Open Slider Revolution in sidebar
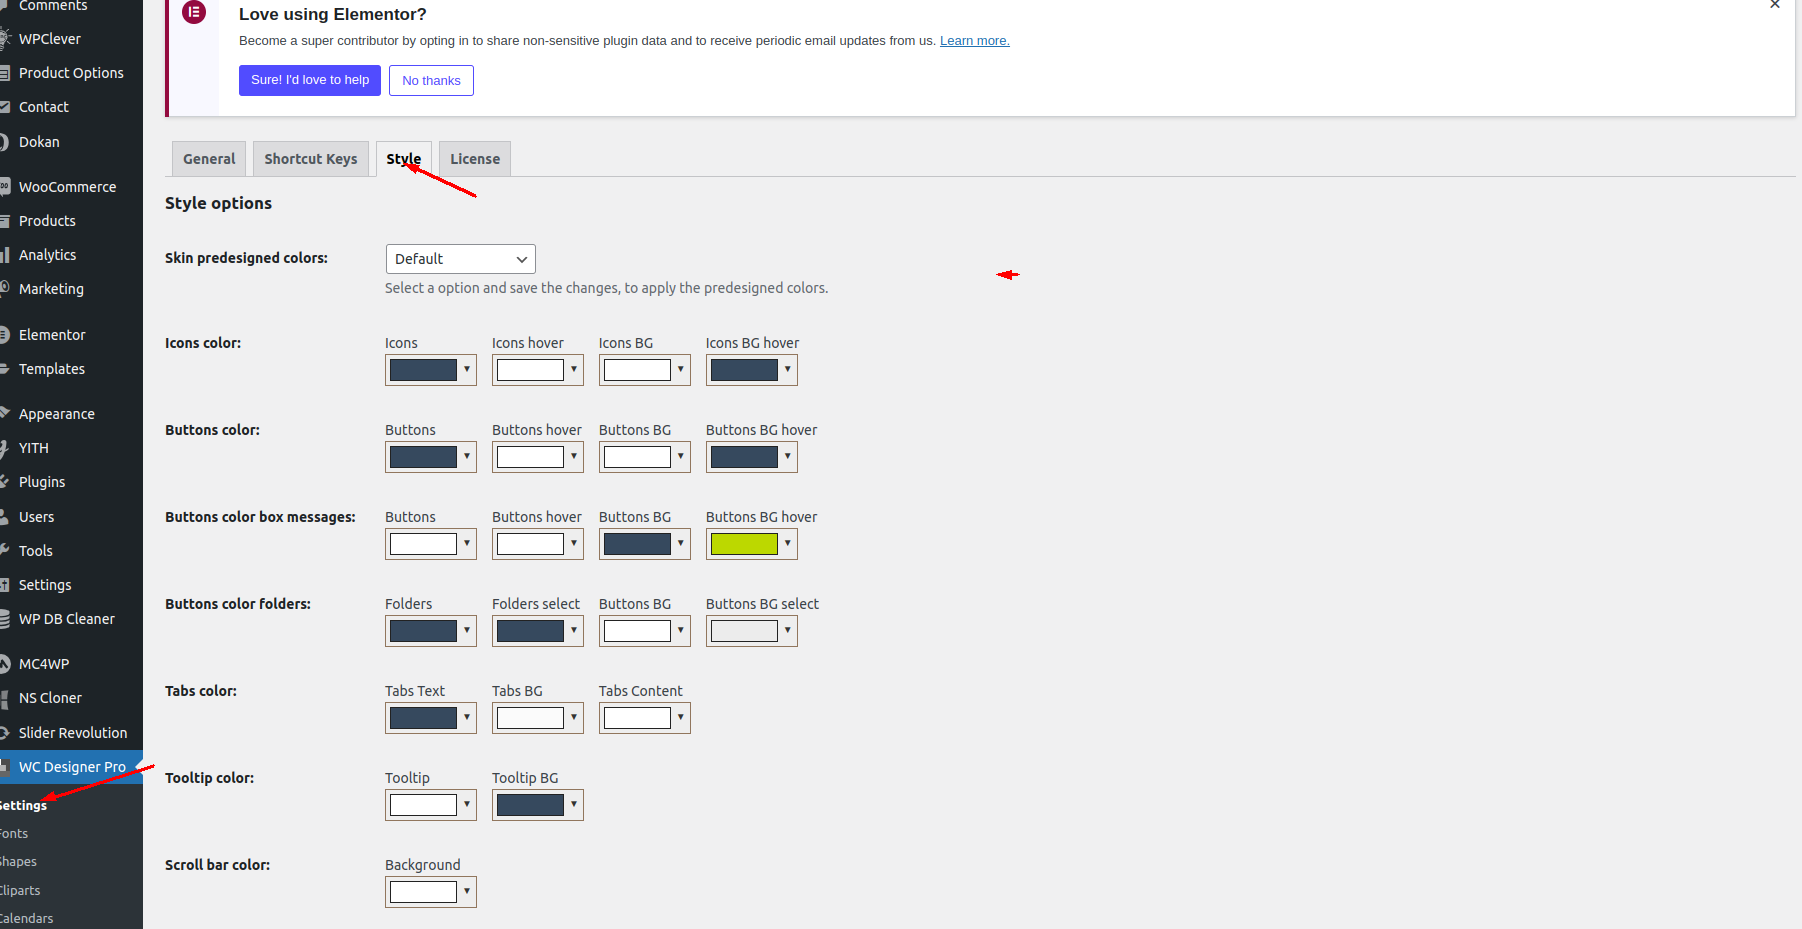 71,733
